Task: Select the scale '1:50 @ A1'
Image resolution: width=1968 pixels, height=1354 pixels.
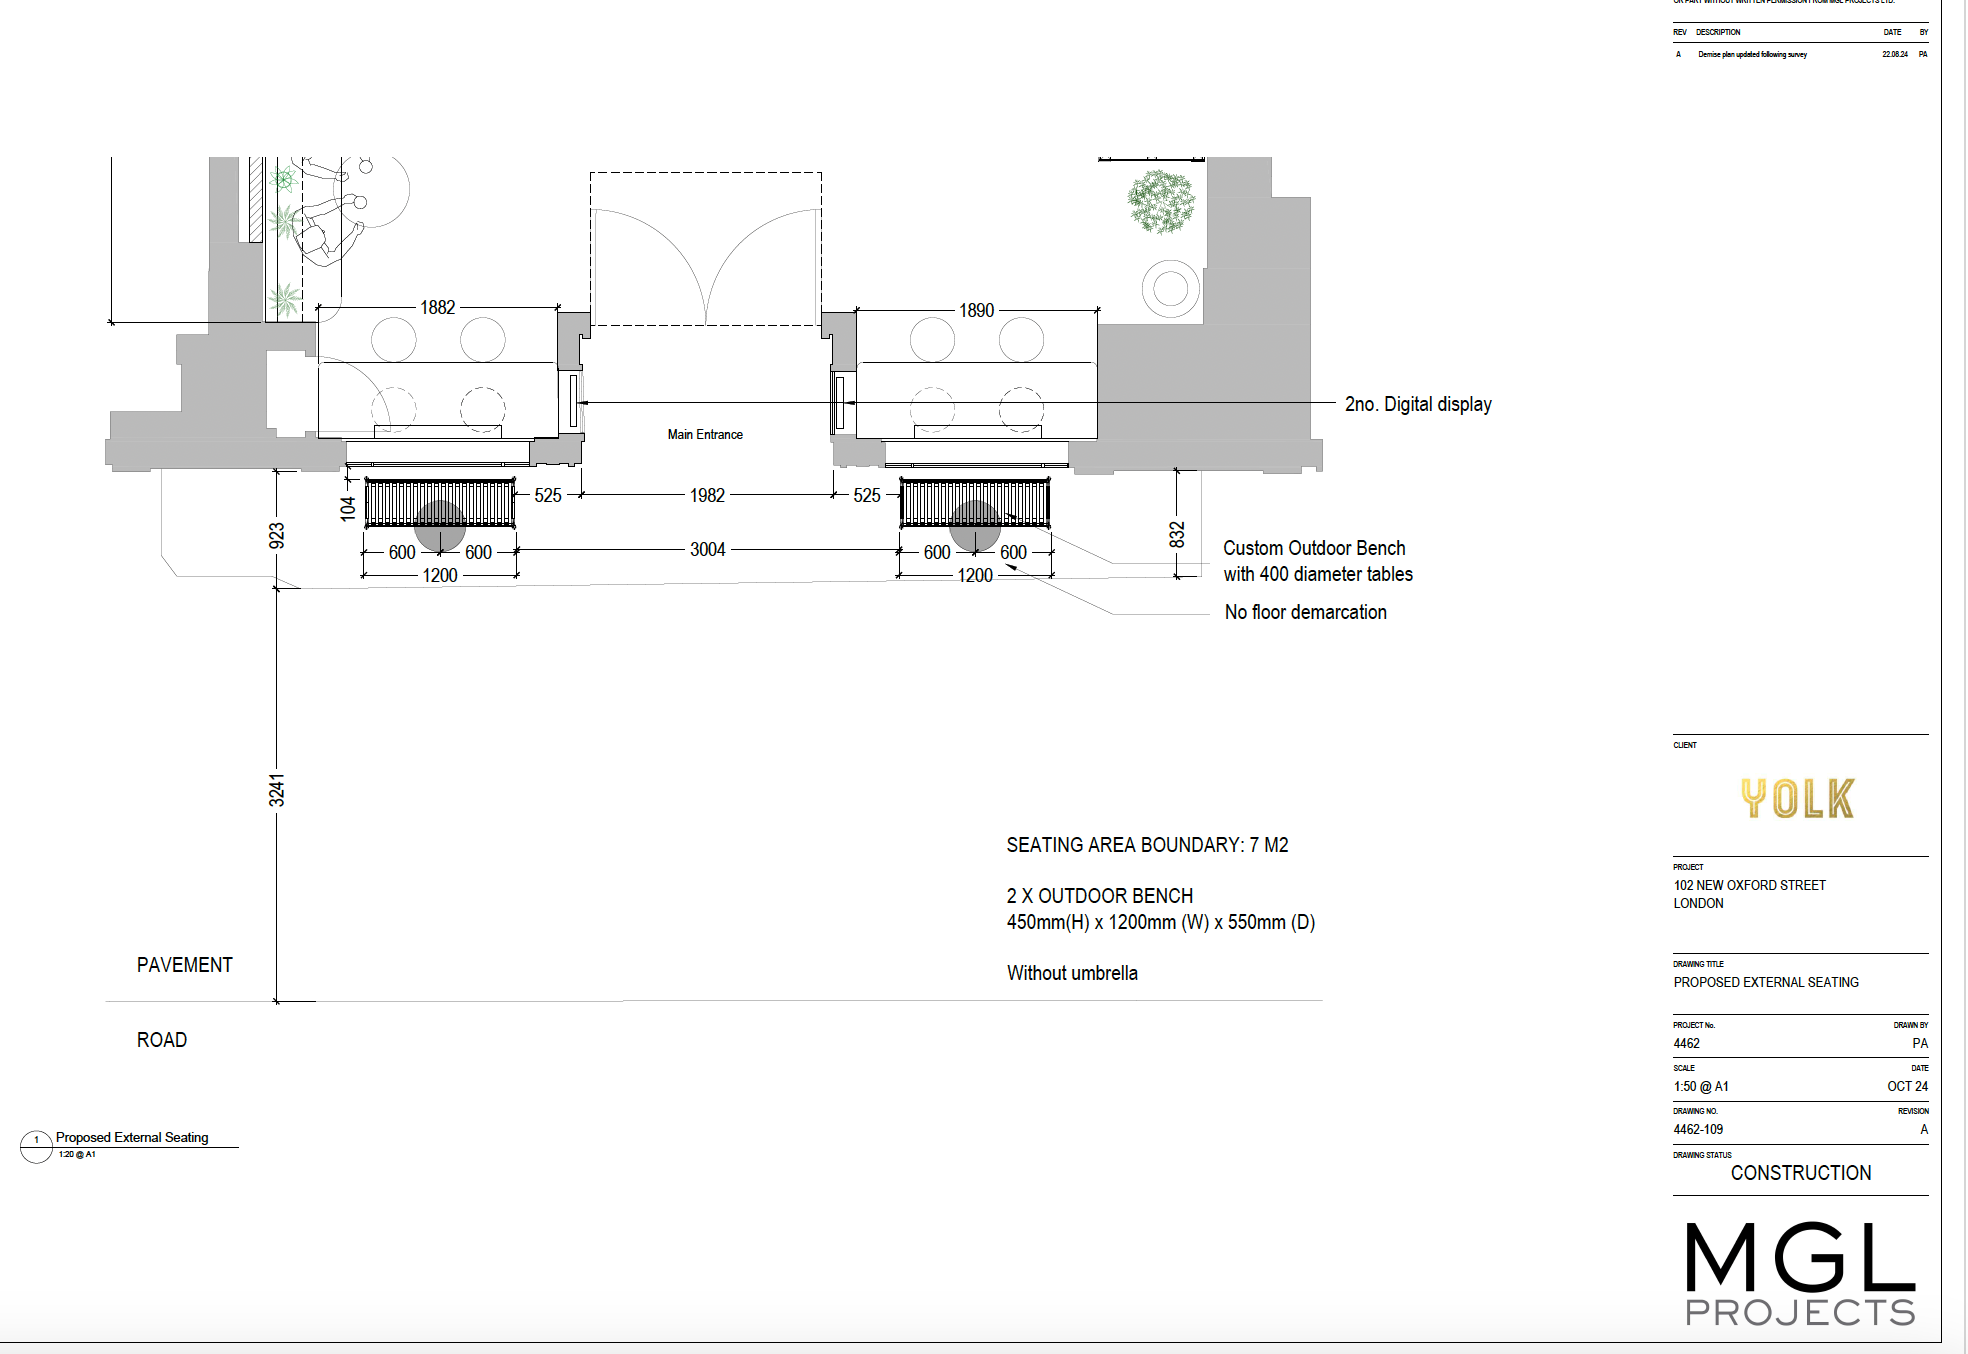Action: (1701, 1086)
